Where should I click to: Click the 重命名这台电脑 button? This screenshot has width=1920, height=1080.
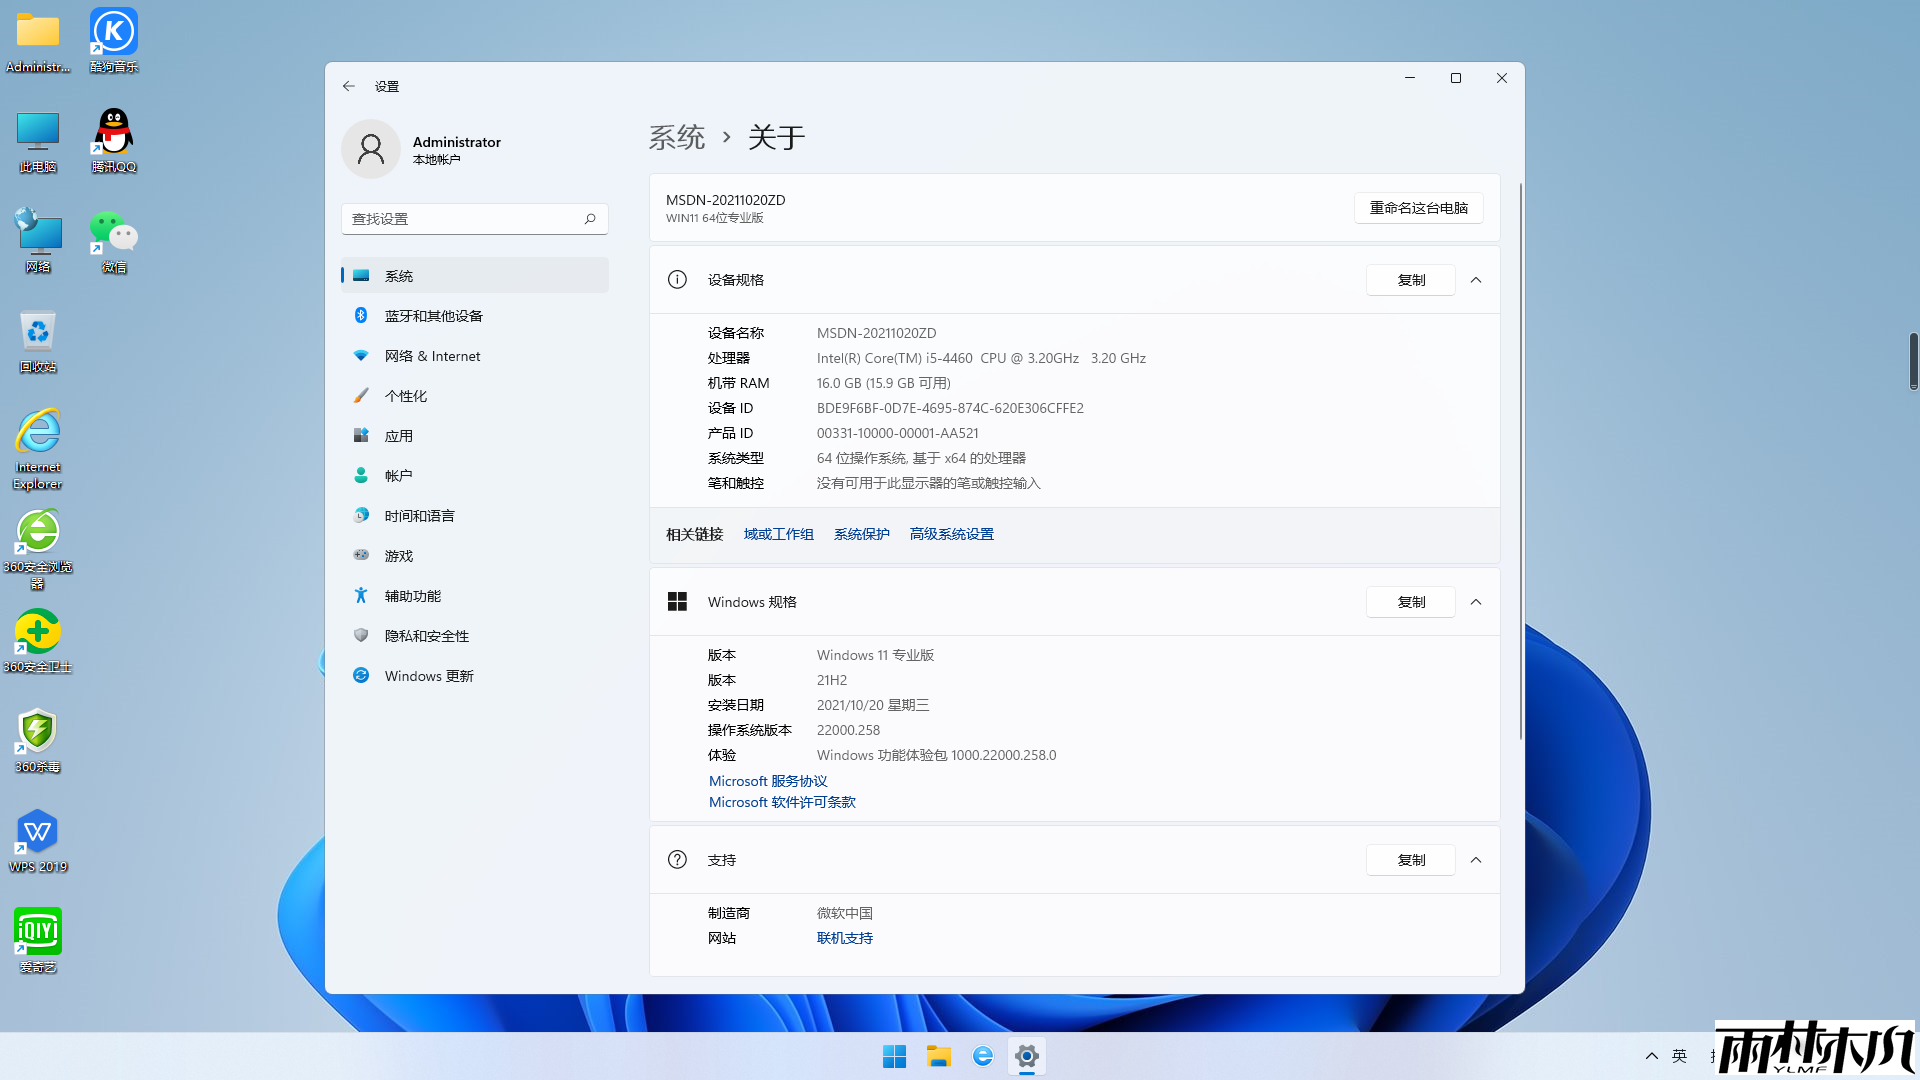click(1418, 208)
